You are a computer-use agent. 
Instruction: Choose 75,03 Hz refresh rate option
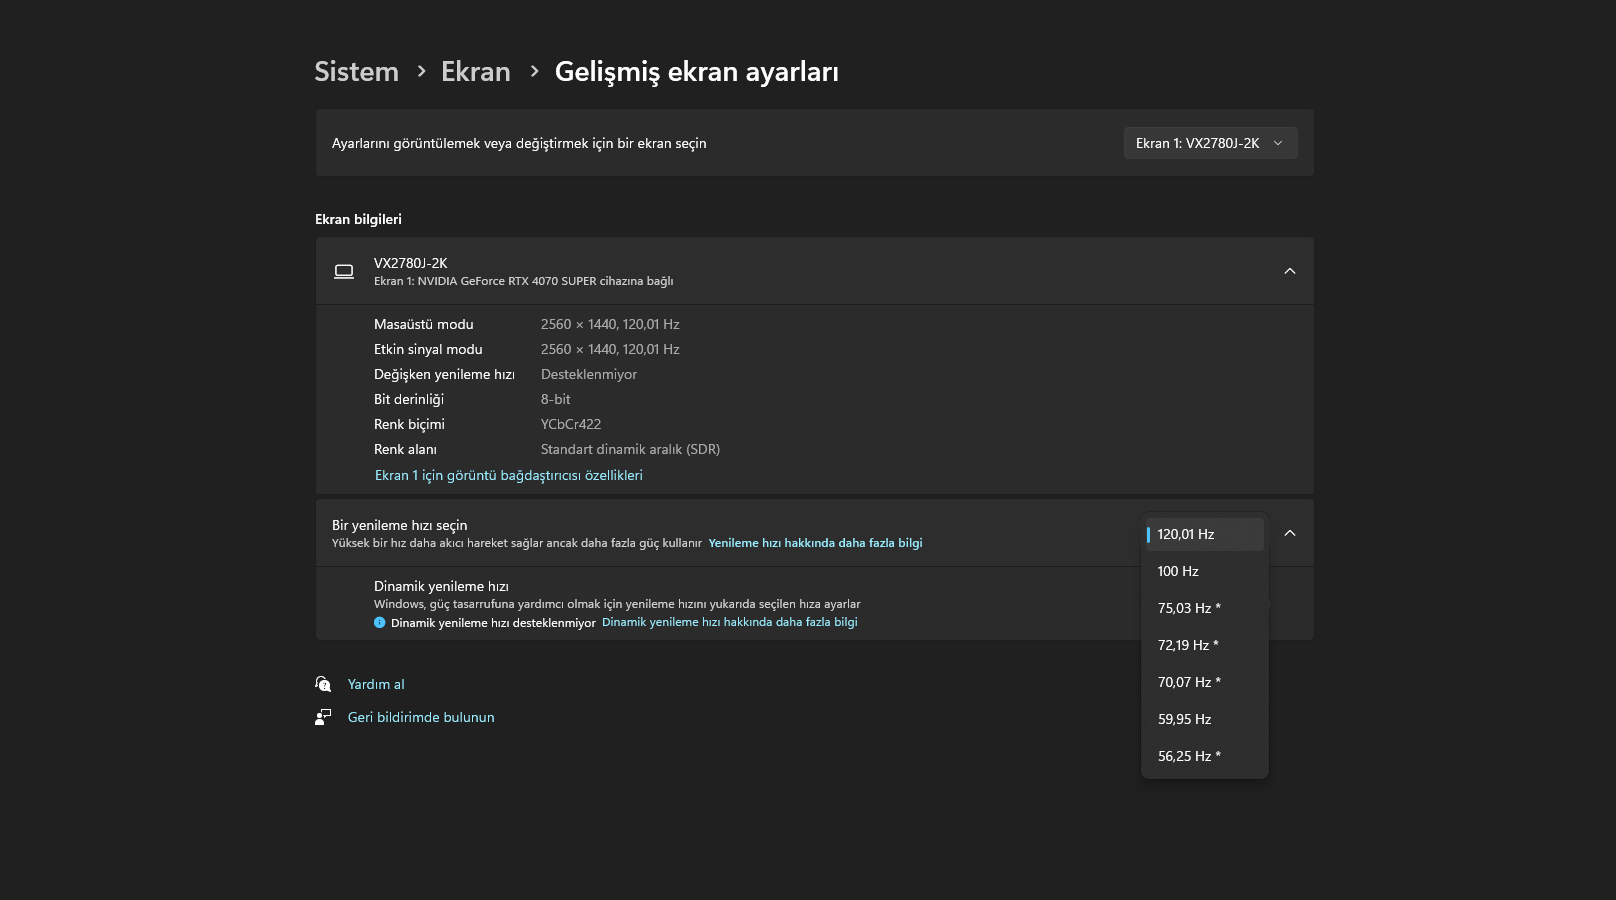(x=1205, y=608)
